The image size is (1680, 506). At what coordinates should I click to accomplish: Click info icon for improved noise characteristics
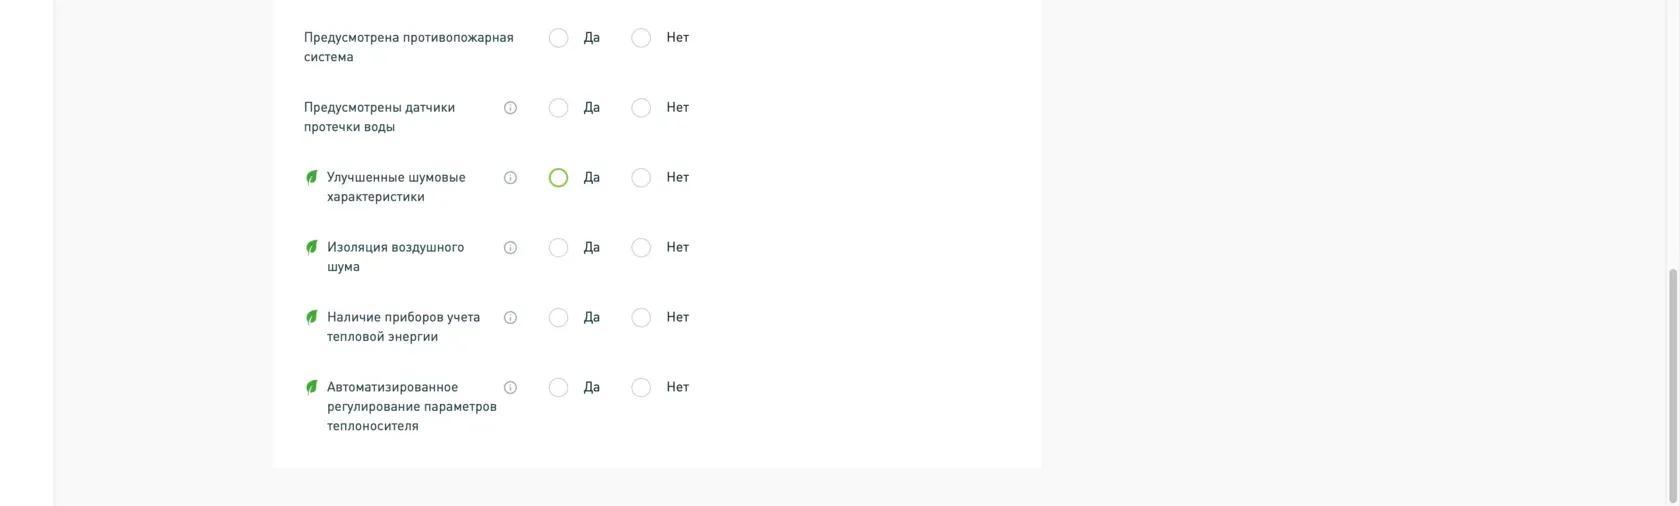[510, 178]
